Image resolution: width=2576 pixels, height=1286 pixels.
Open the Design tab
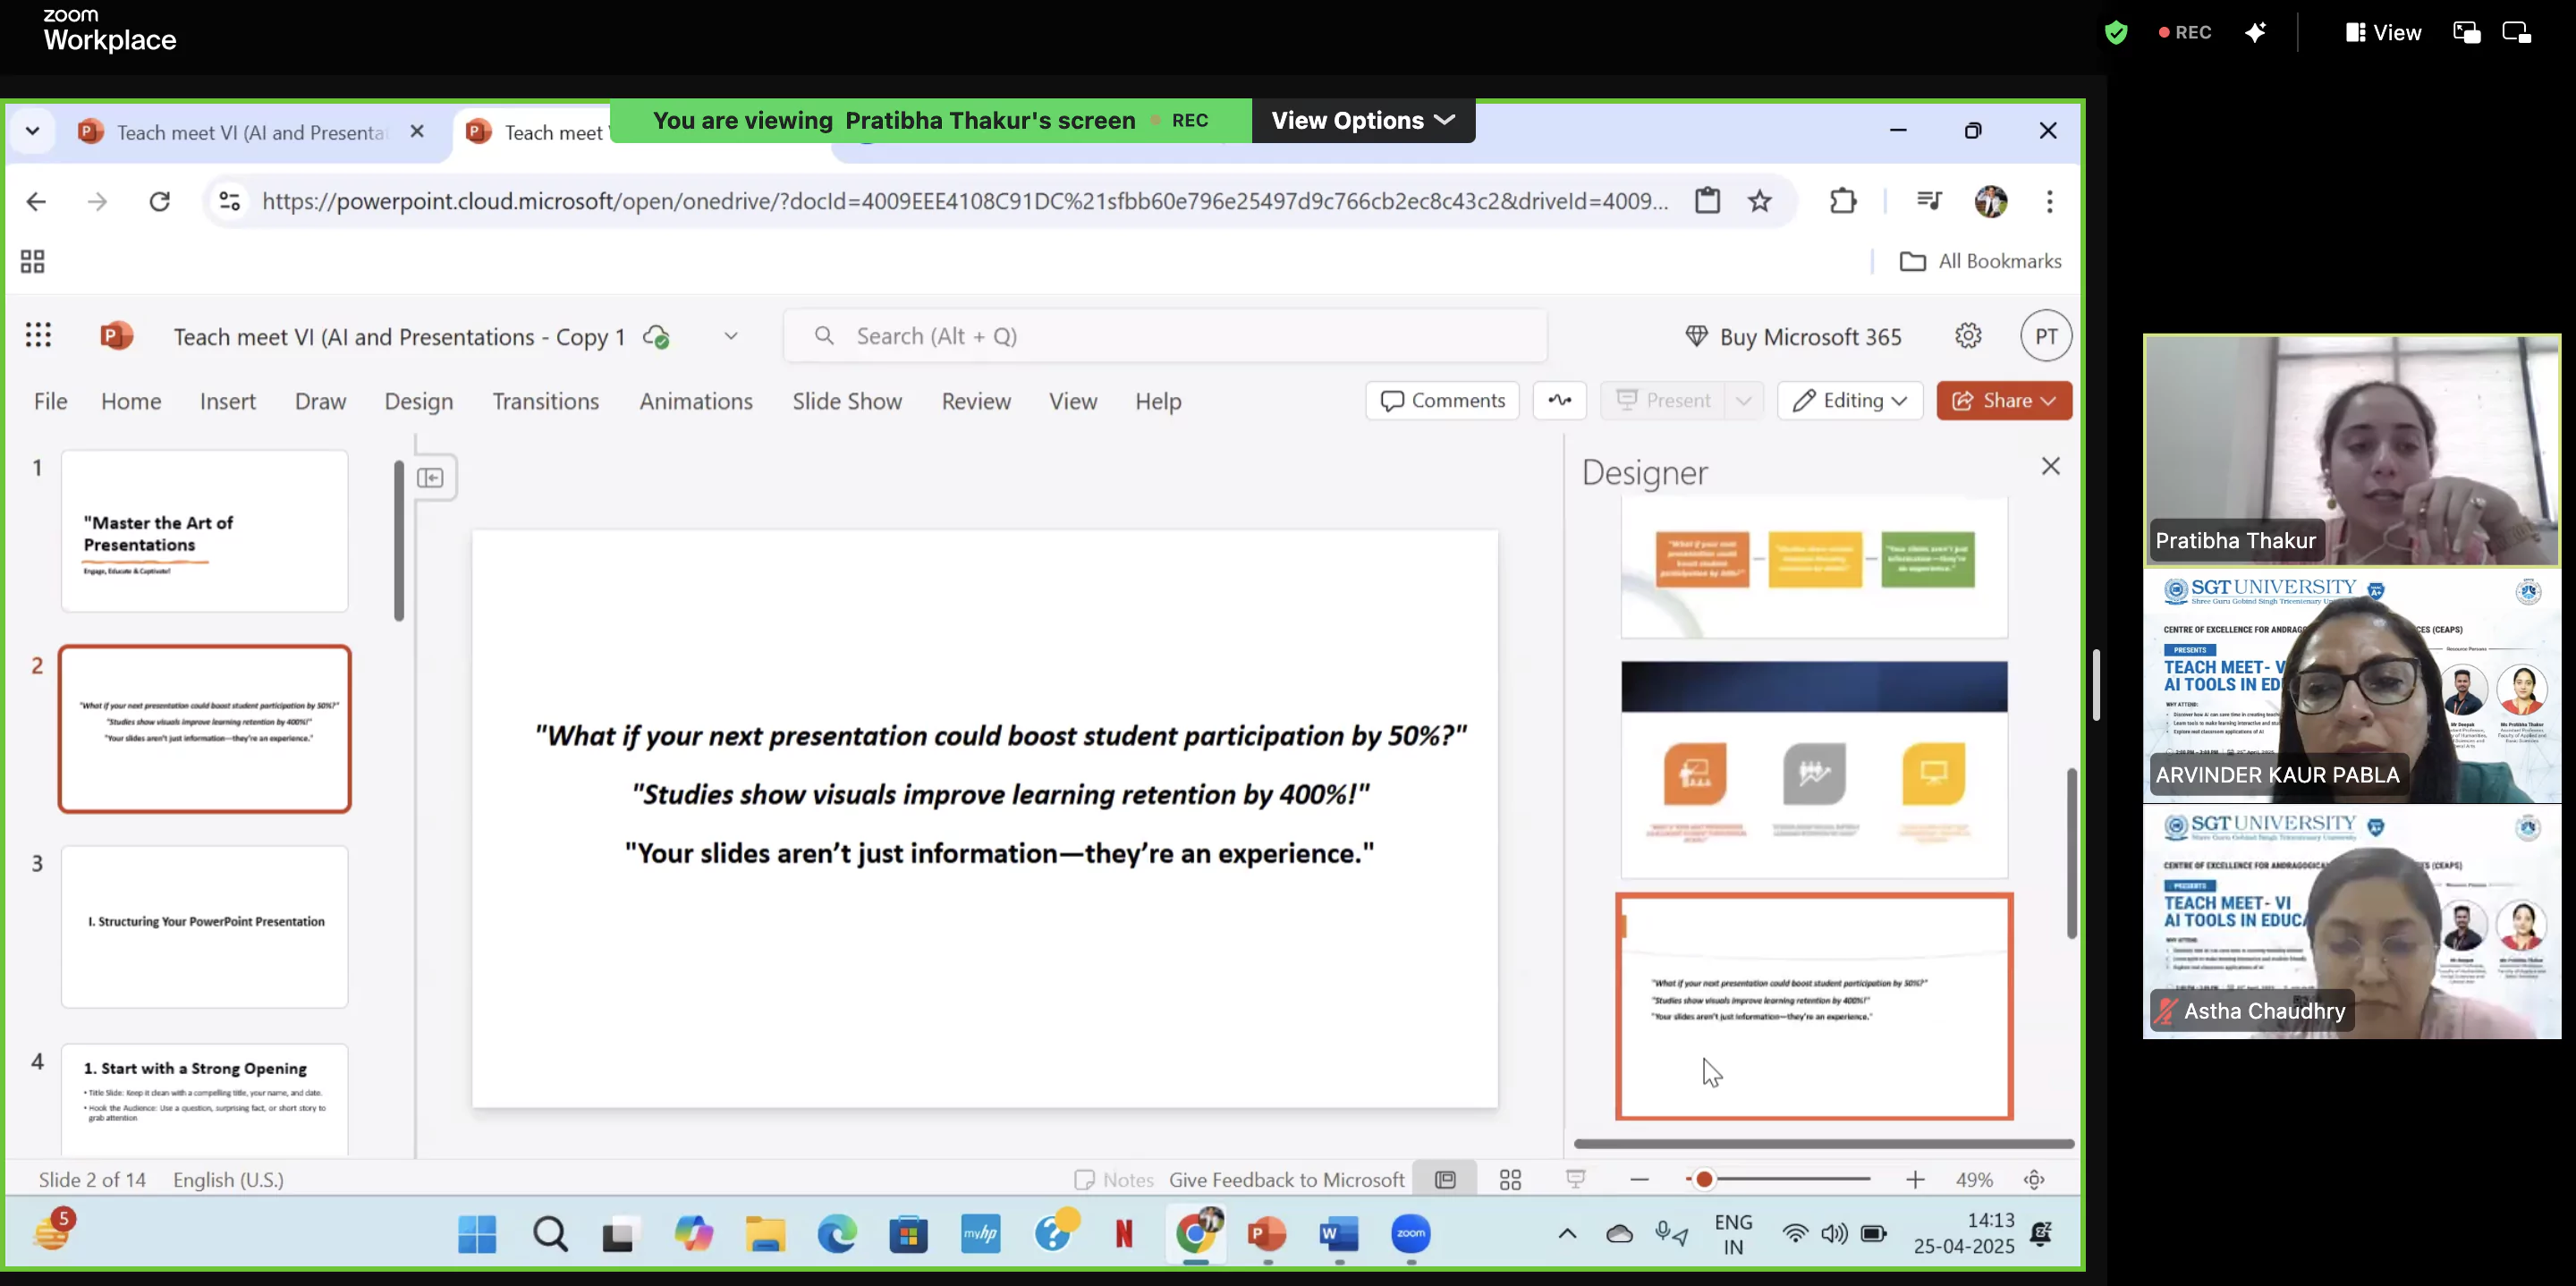coord(419,401)
